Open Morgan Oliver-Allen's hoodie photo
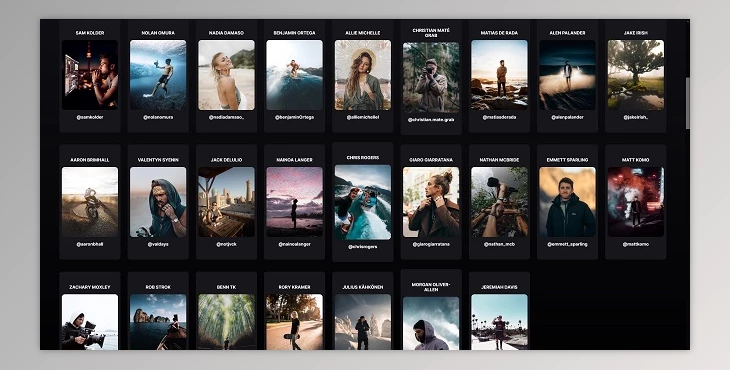730x370 pixels. 431,323
